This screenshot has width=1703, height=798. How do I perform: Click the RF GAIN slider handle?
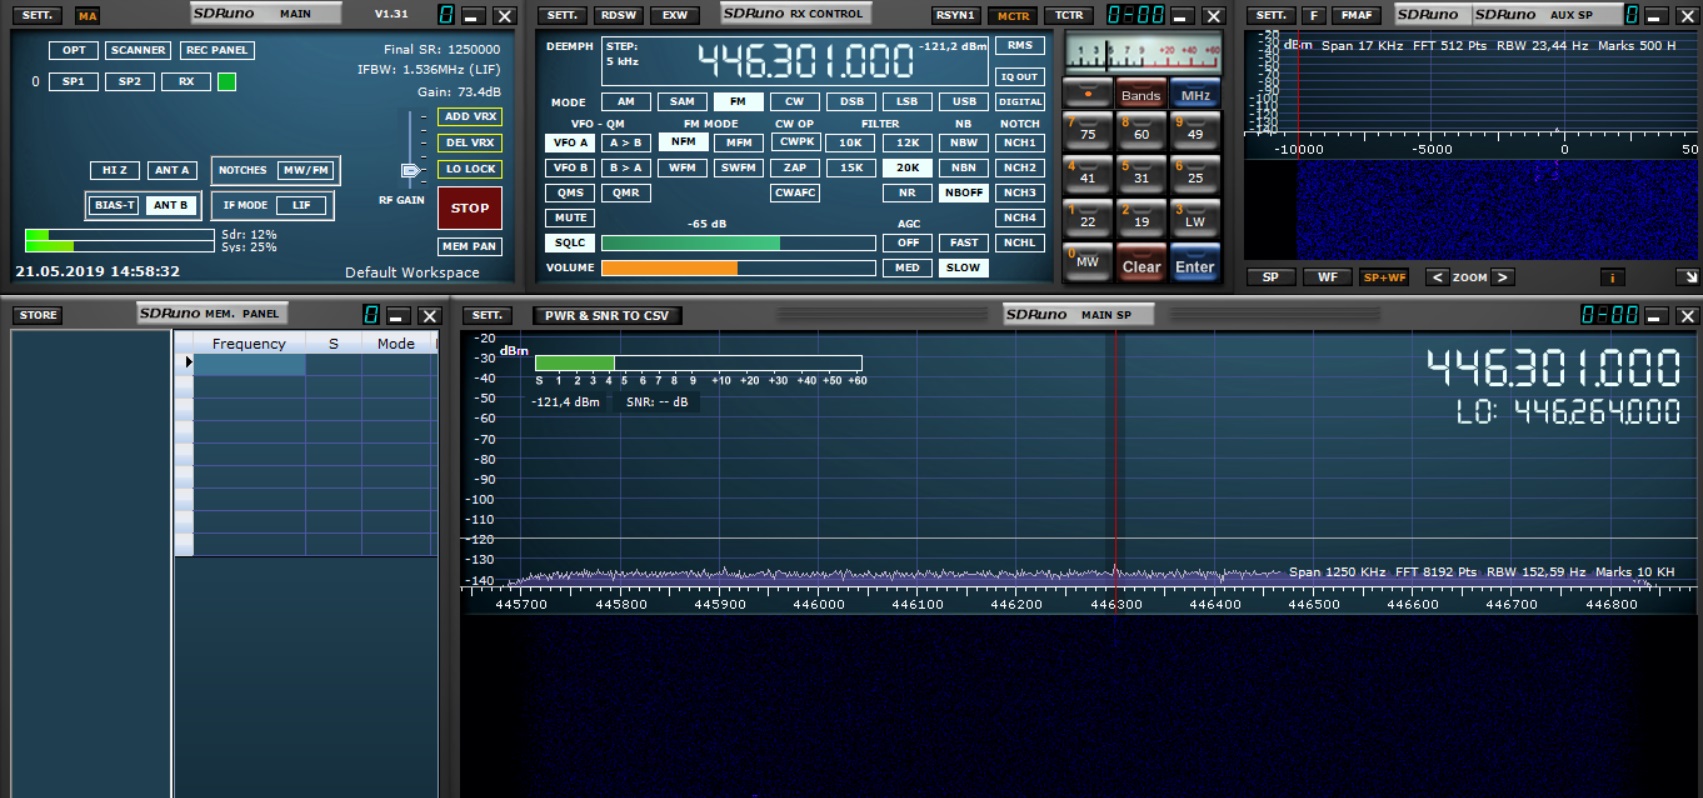pos(410,171)
